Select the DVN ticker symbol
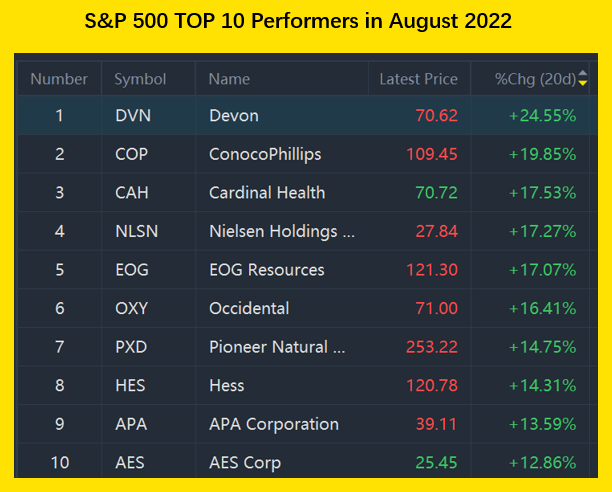612x492 pixels. [131, 116]
